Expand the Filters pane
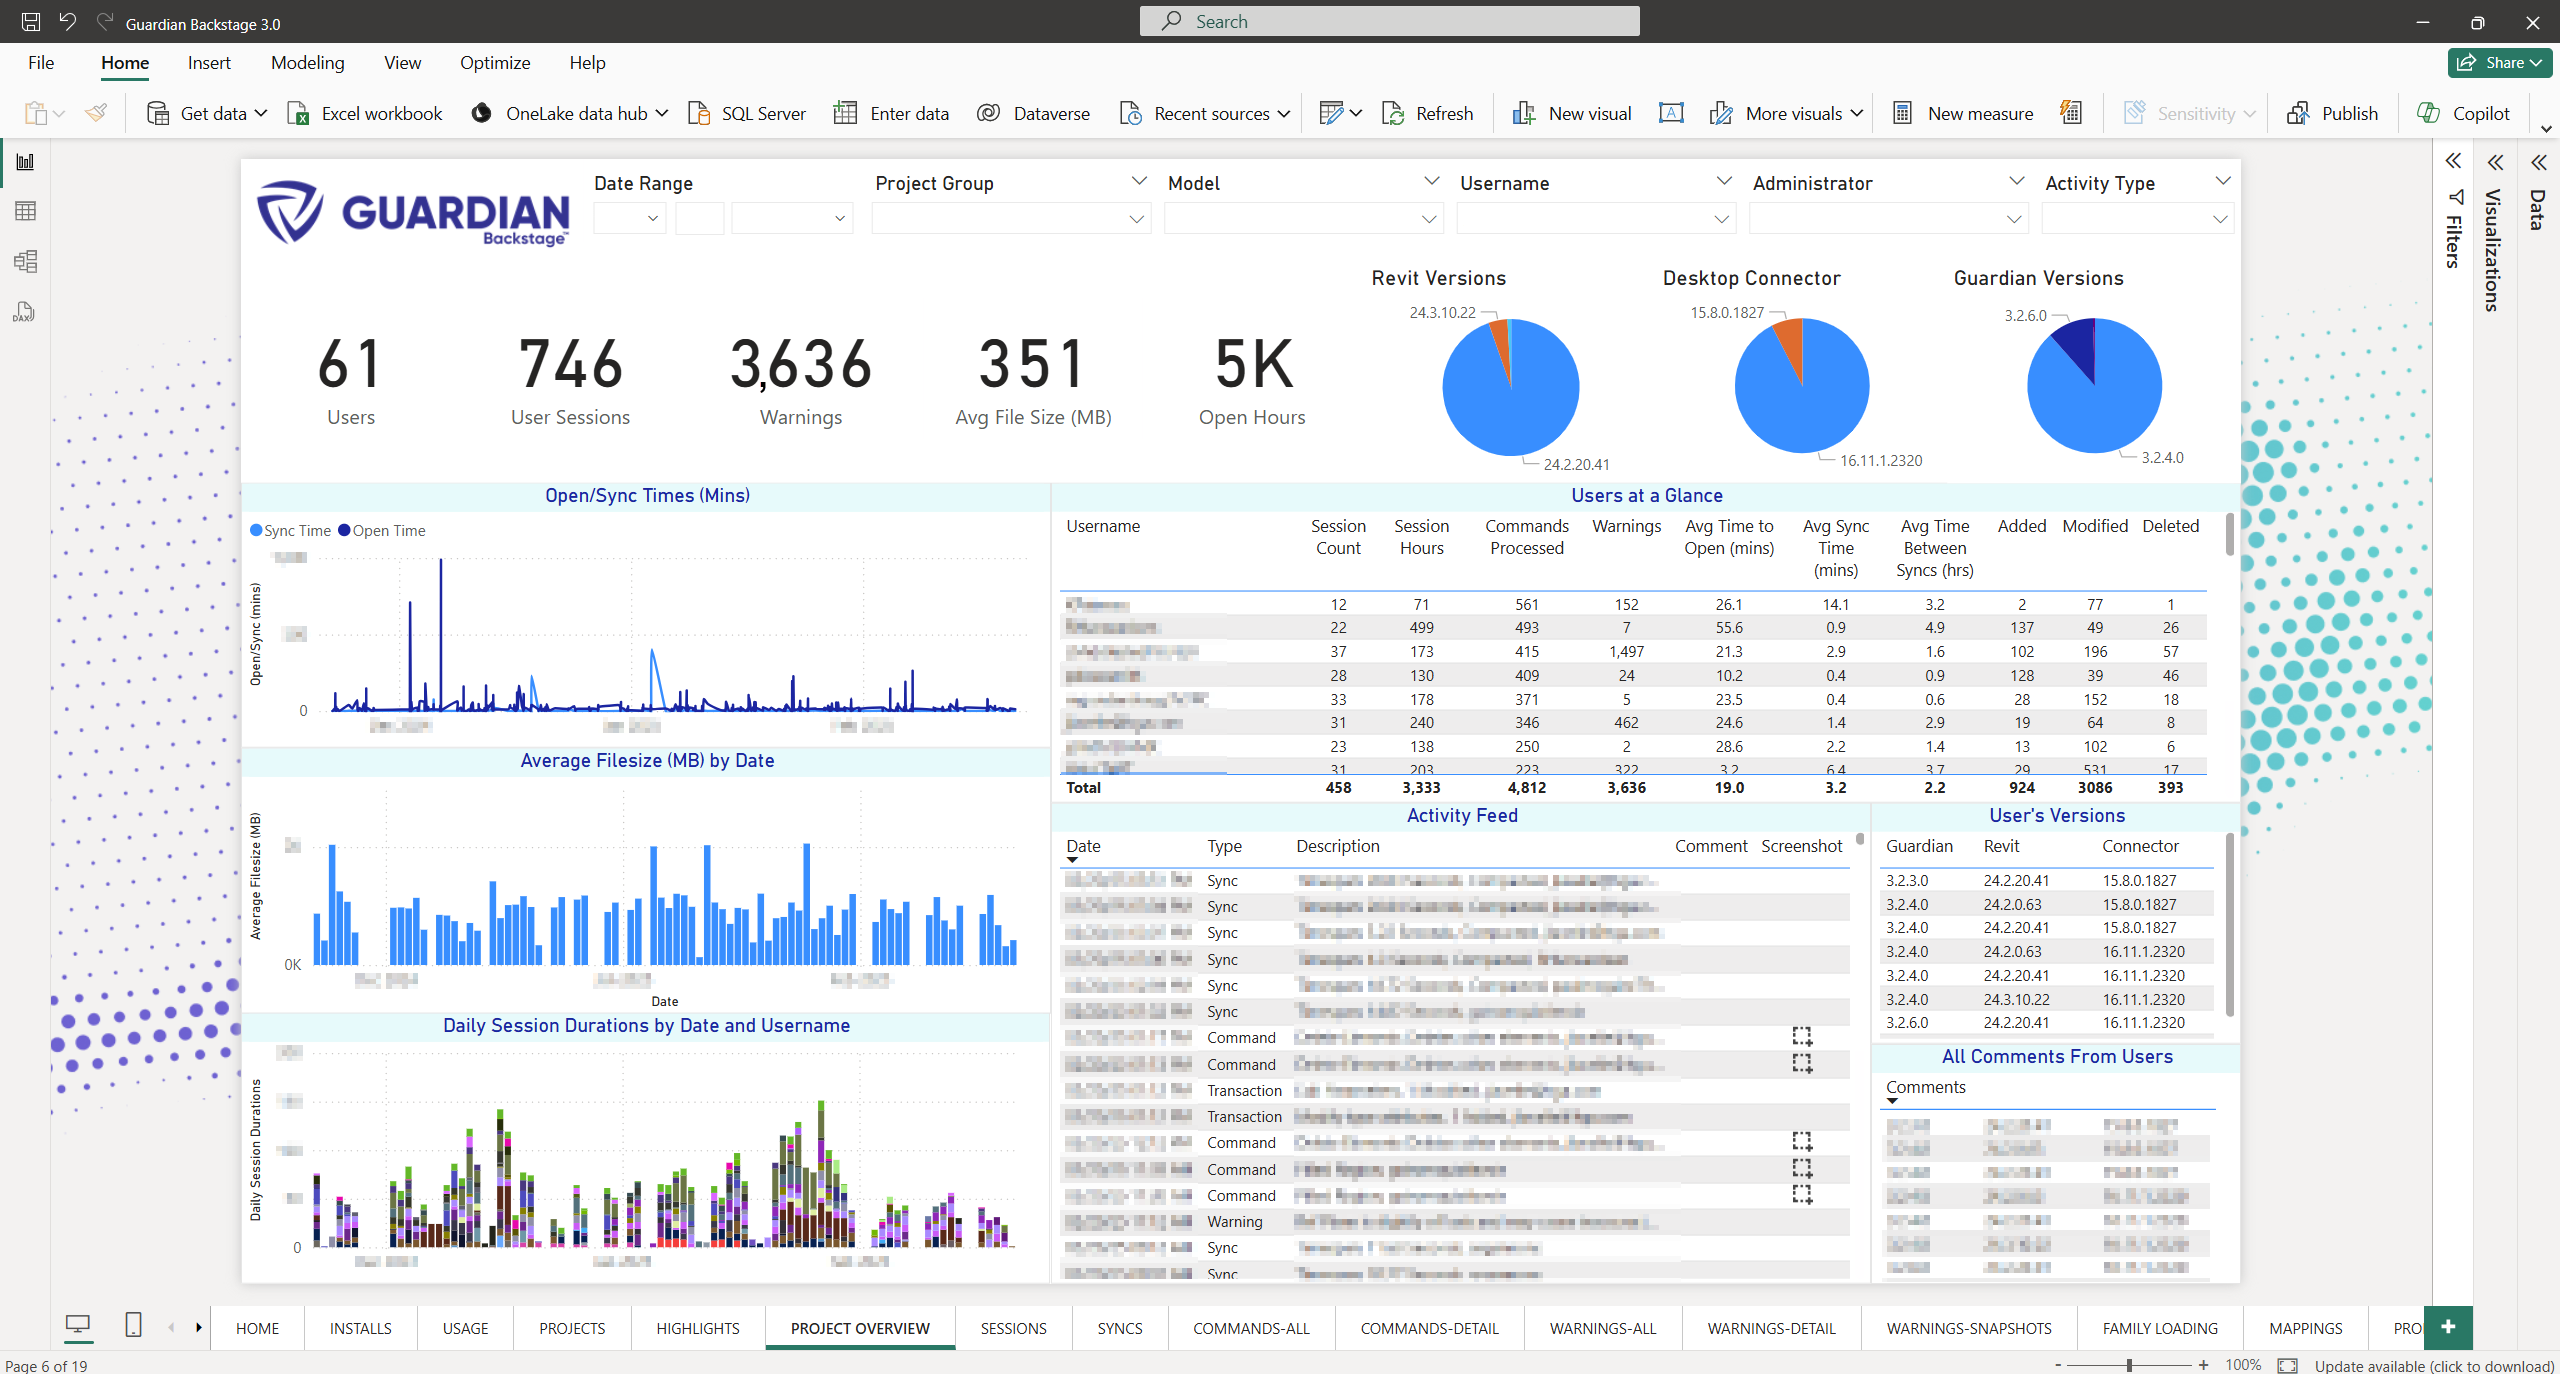 pyautogui.click(x=2453, y=162)
